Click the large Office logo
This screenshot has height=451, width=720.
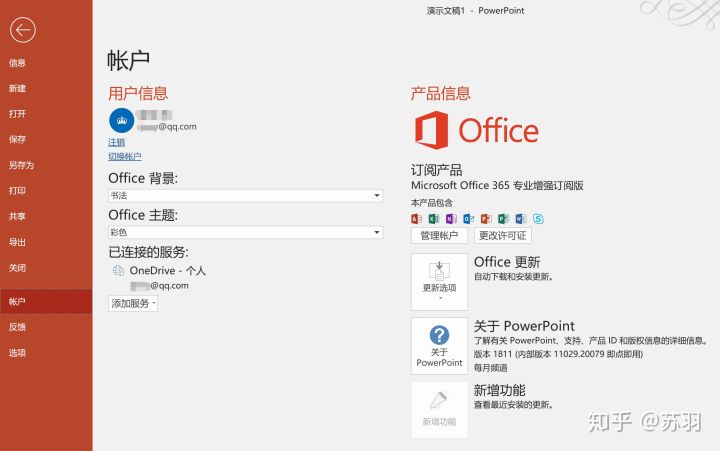coord(477,130)
